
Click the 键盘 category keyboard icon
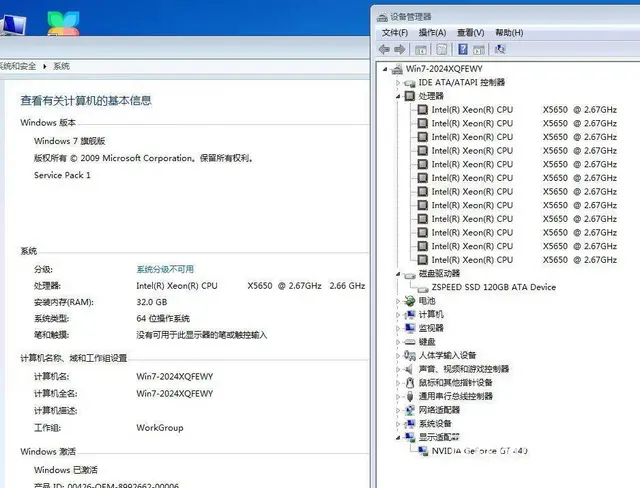click(x=410, y=342)
